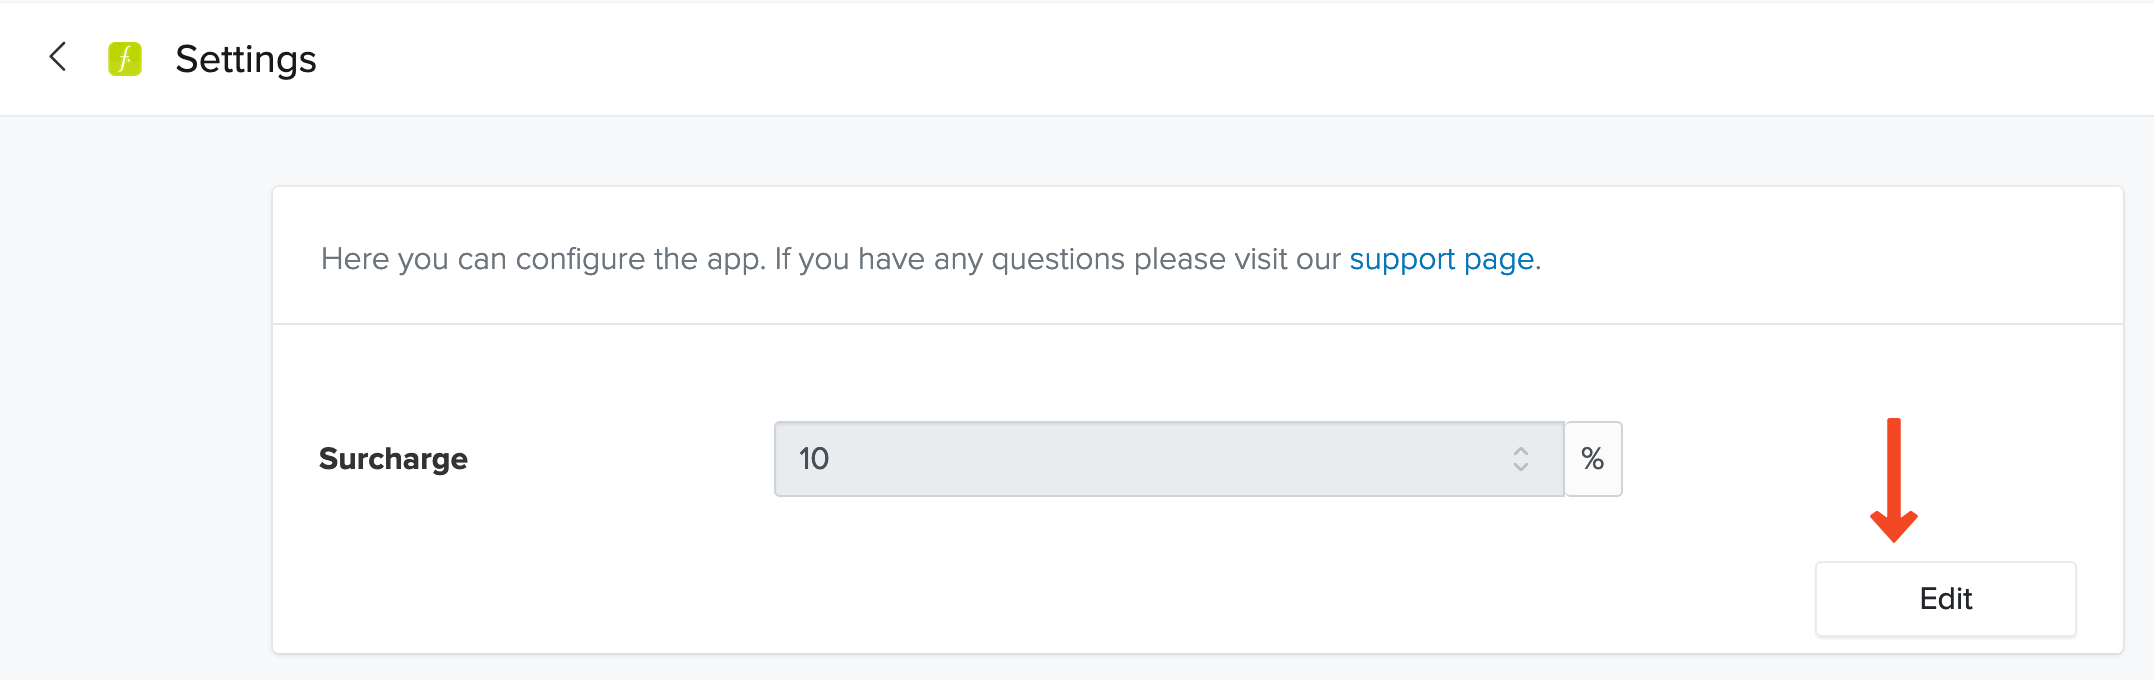Click the lime square icon beside Settings
The height and width of the screenshot is (680, 2154).
[x=125, y=59]
